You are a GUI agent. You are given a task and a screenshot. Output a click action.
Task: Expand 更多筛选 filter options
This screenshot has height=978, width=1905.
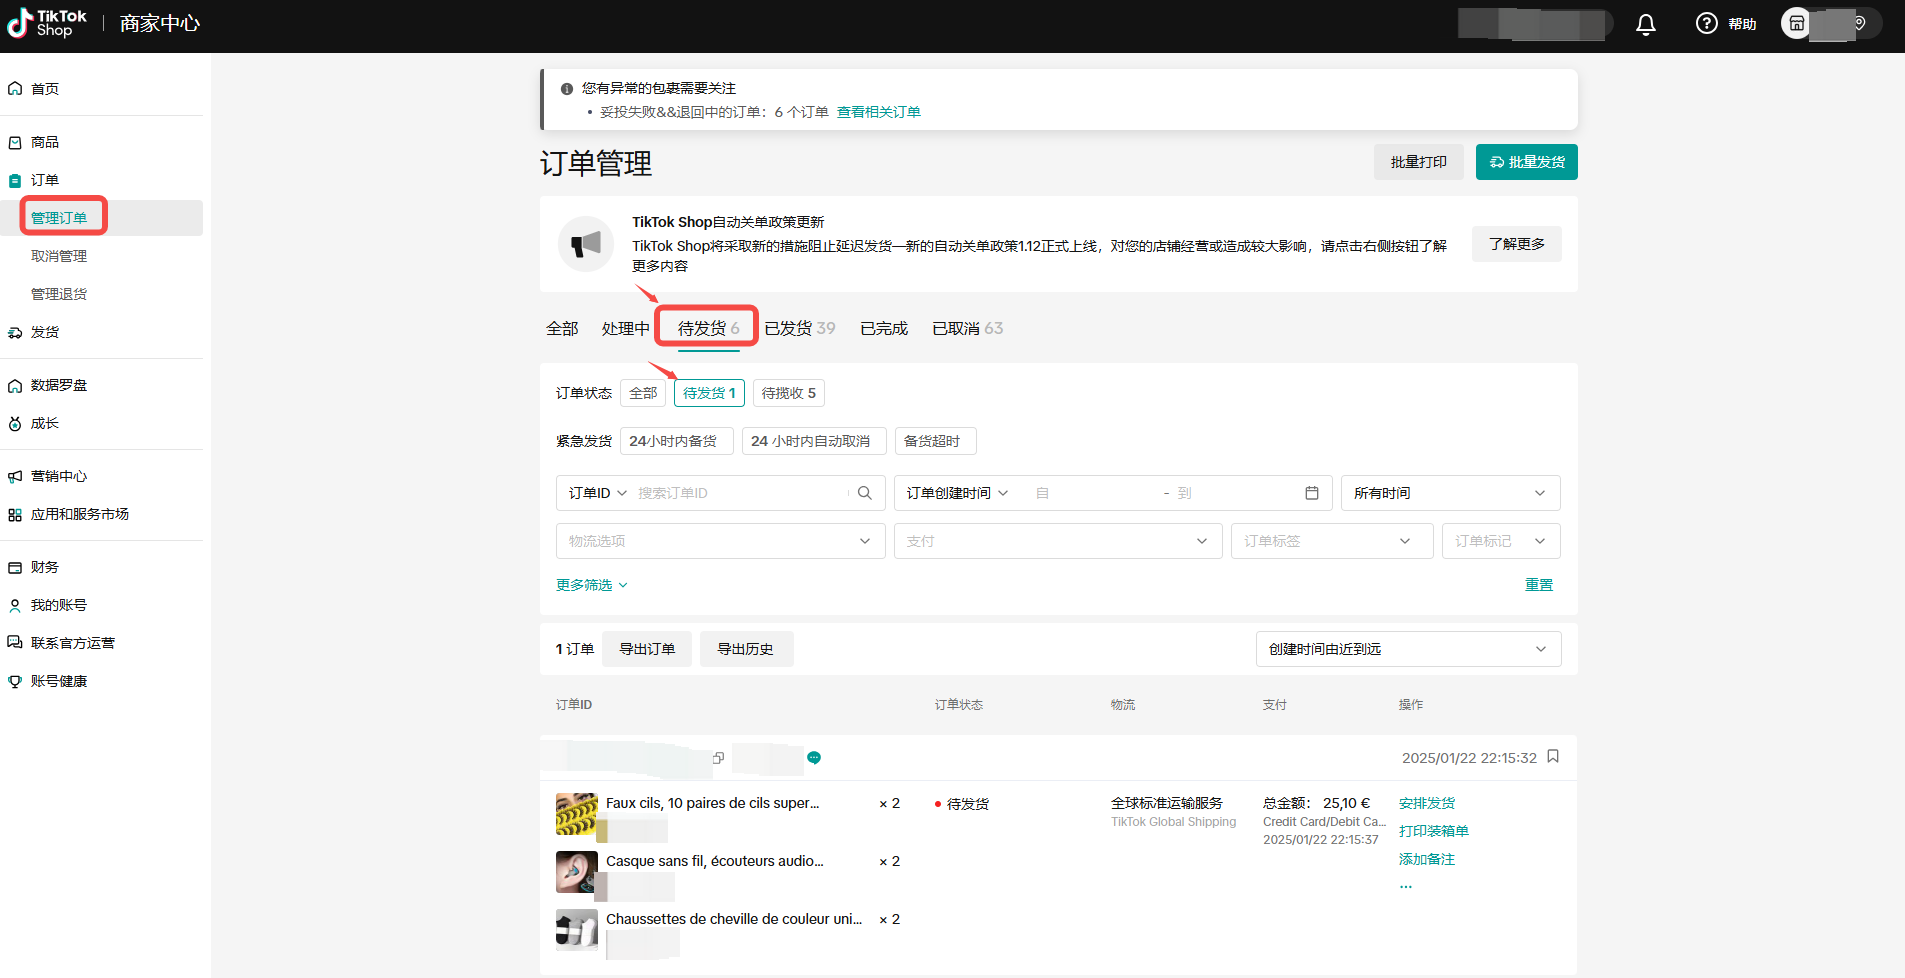coord(591,585)
